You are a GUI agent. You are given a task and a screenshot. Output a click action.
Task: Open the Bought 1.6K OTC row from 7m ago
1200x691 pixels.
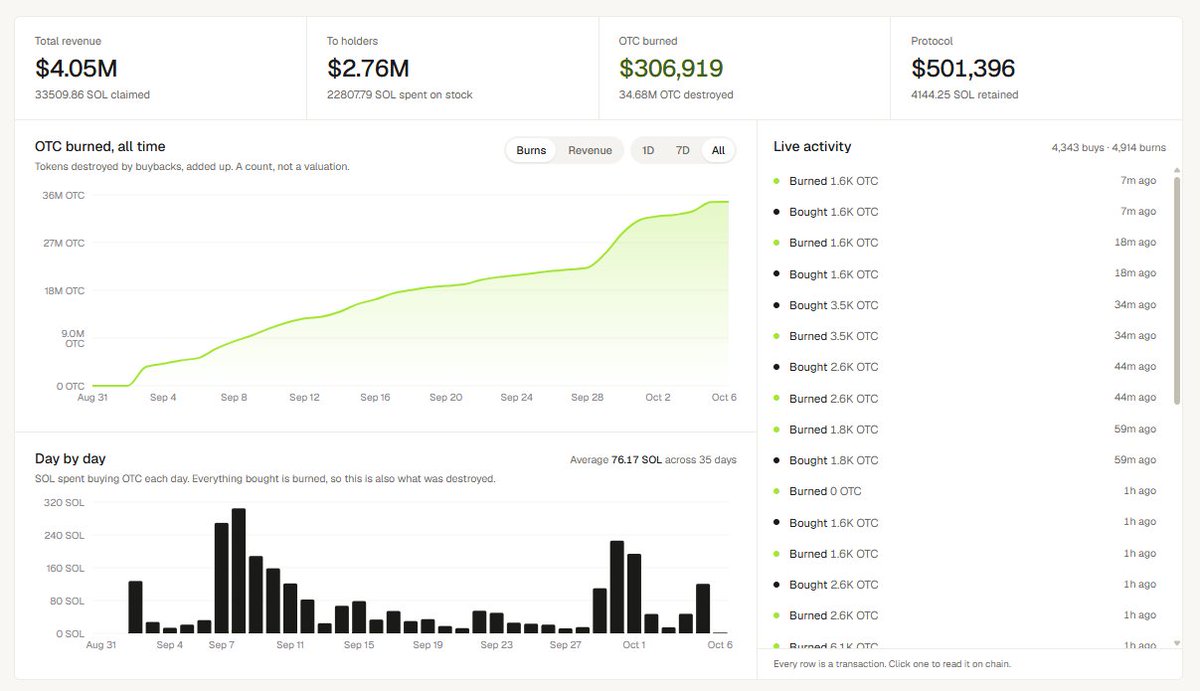[x=965, y=212]
